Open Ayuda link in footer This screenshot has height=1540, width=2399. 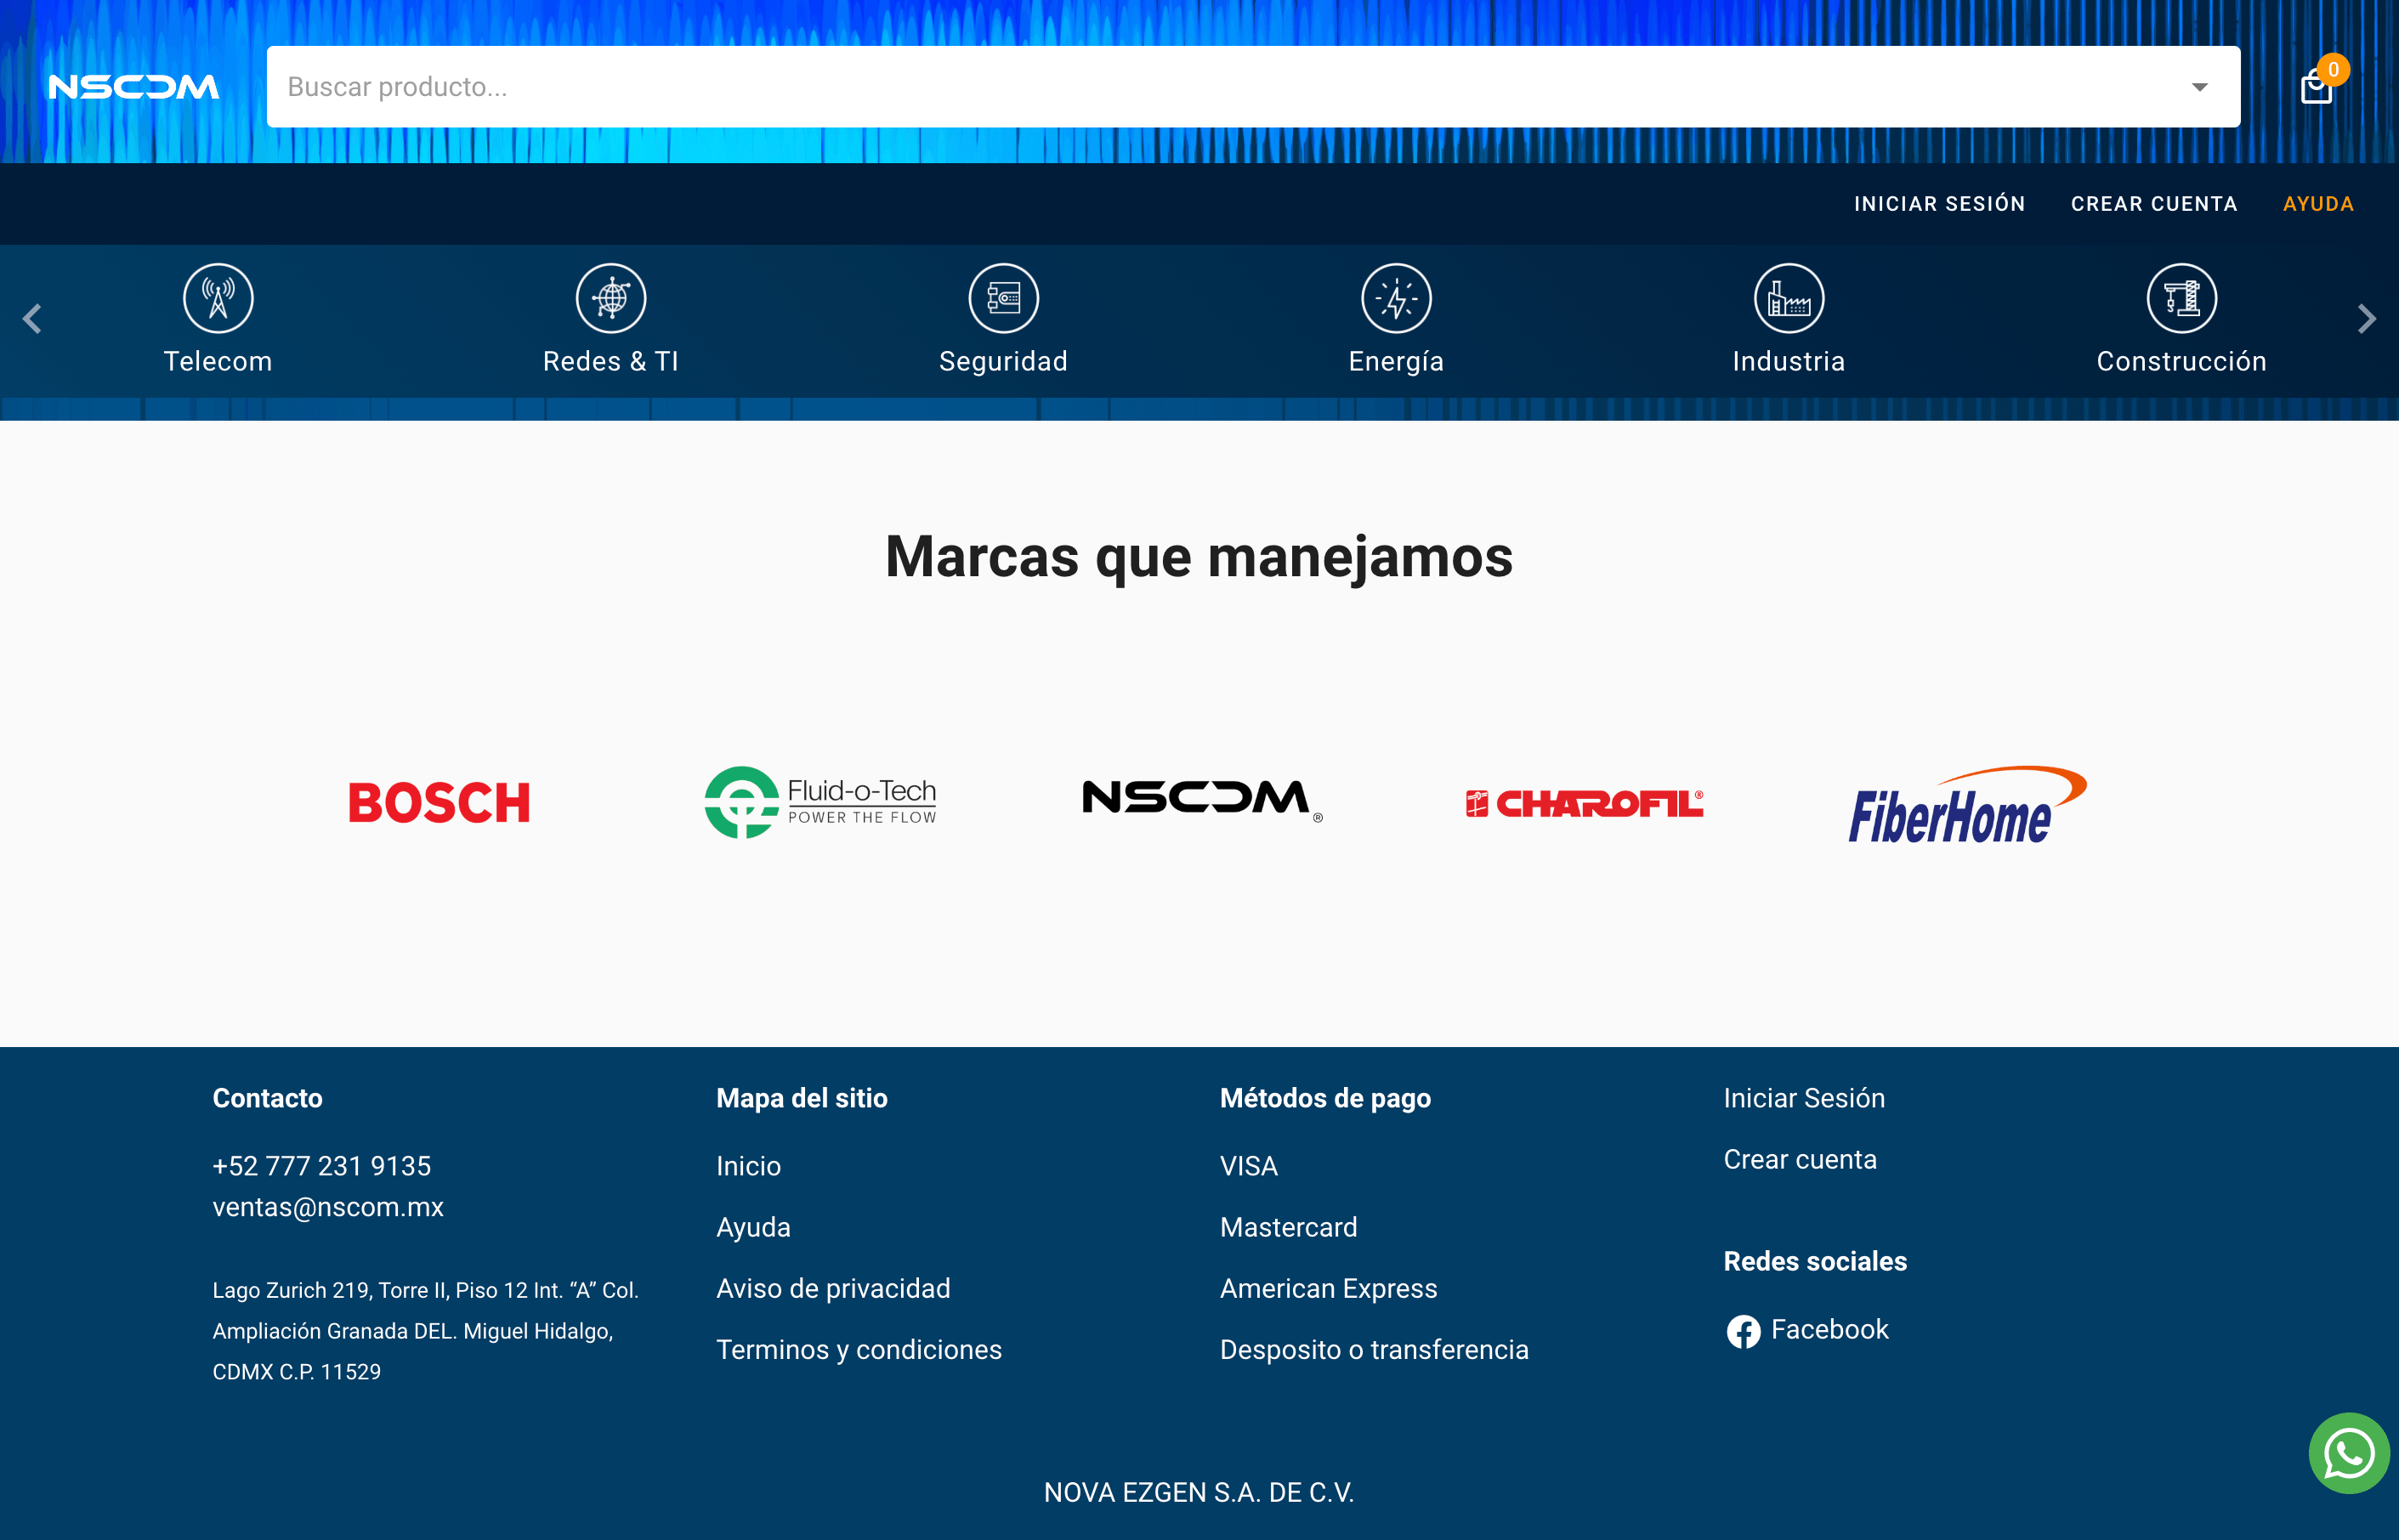click(x=753, y=1227)
